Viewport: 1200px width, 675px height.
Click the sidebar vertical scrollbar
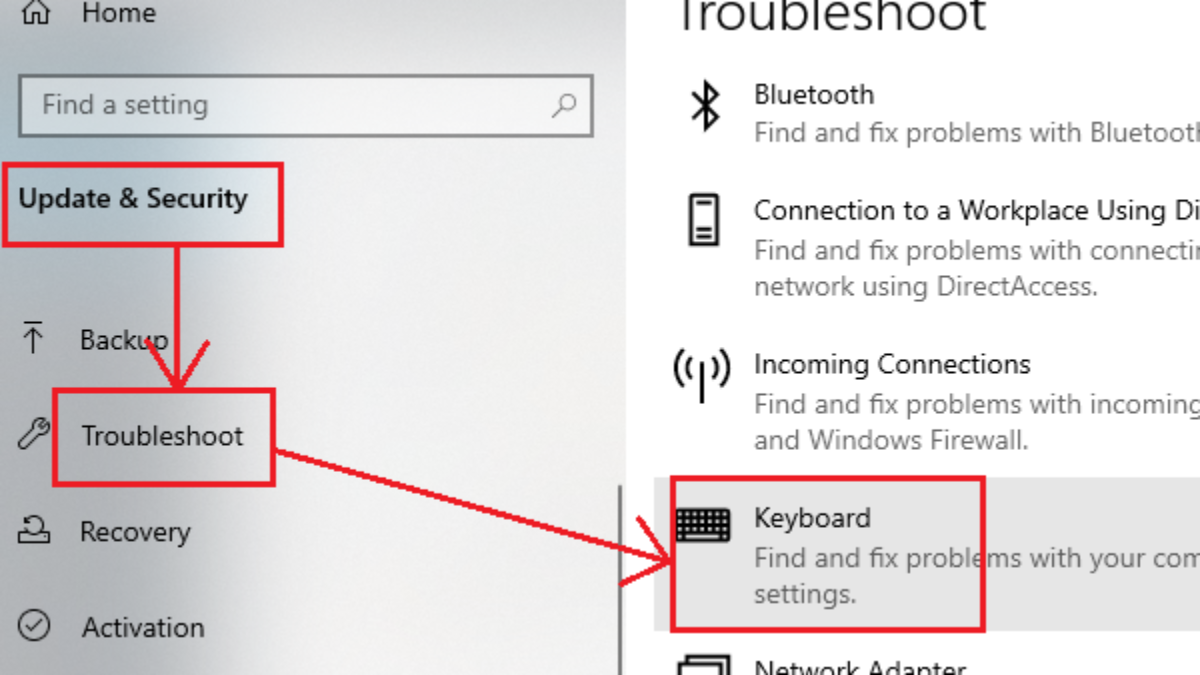coord(620,580)
